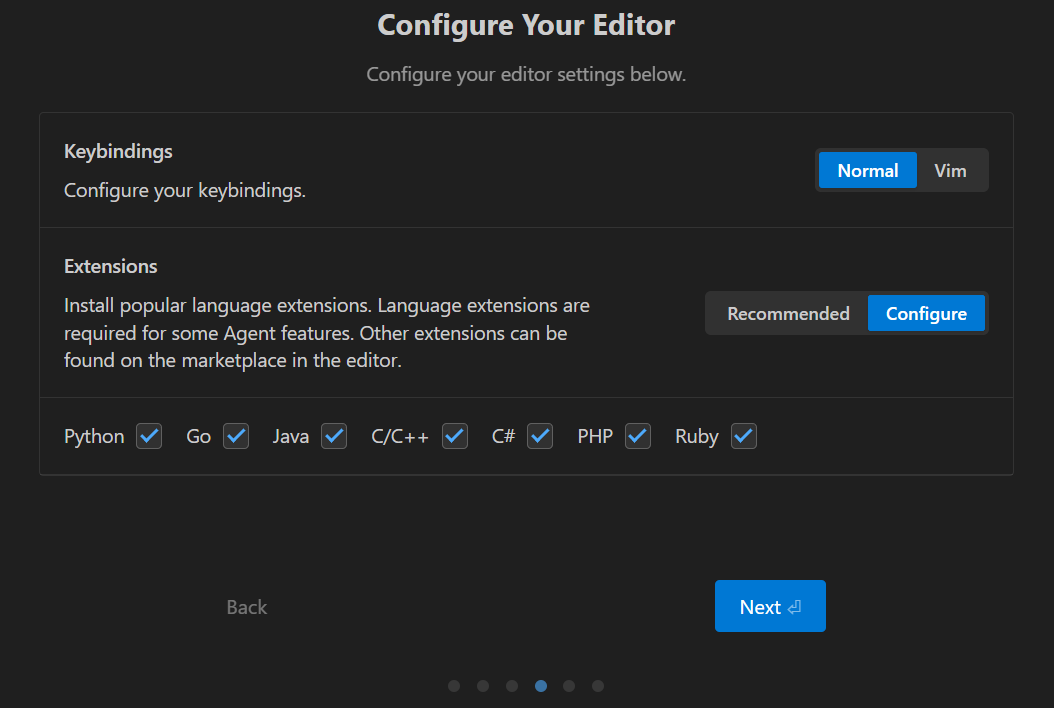The height and width of the screenshot is (708, 1054).
Task: Uncheck the PHP extension checkbox
Action: click(x=638, y=436)
